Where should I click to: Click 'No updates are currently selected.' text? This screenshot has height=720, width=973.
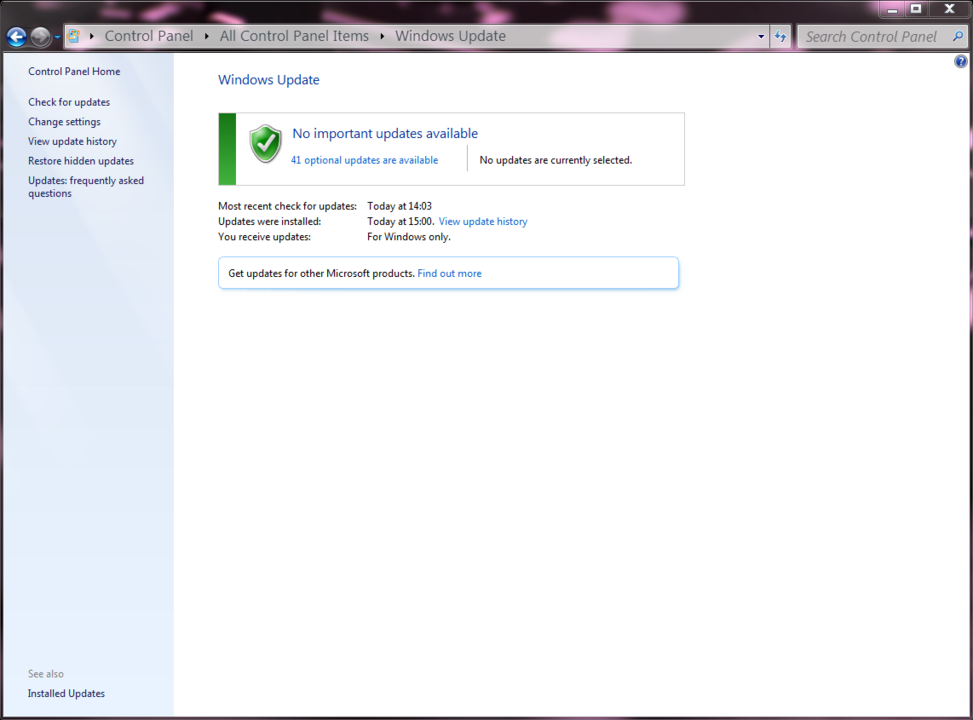point(556,160)
